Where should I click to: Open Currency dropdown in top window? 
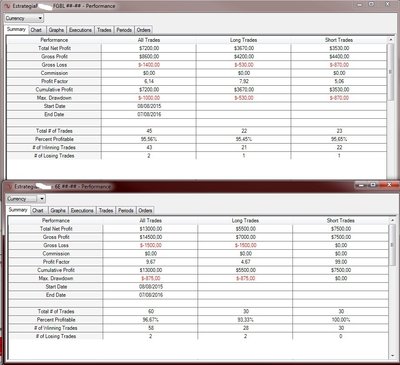[x=24, y=18]
